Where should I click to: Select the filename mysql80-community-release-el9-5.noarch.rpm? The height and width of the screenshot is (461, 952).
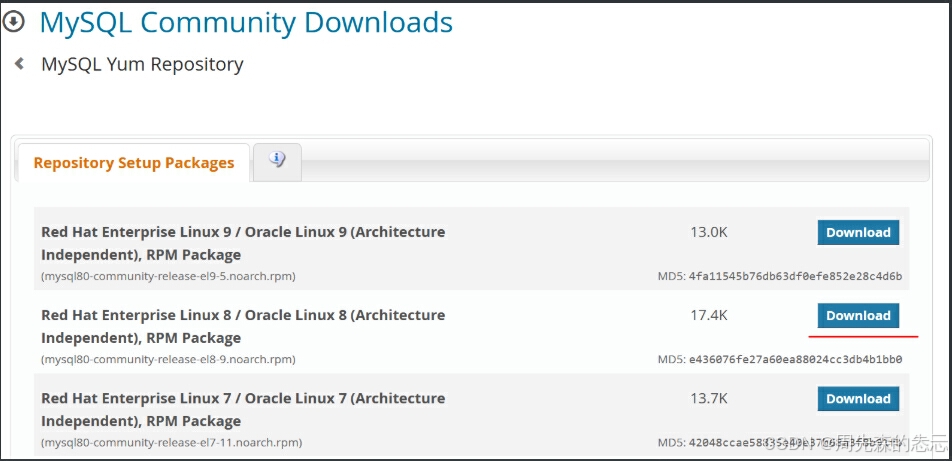[x=168, y=276]
